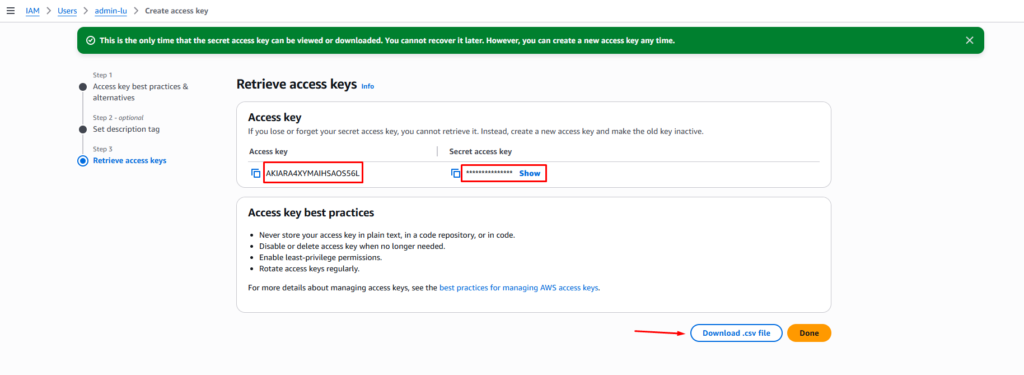1024x375 pixels.
Task: Click 'Enable least-privilege permissions' text
Action: [x=321, y=257]
